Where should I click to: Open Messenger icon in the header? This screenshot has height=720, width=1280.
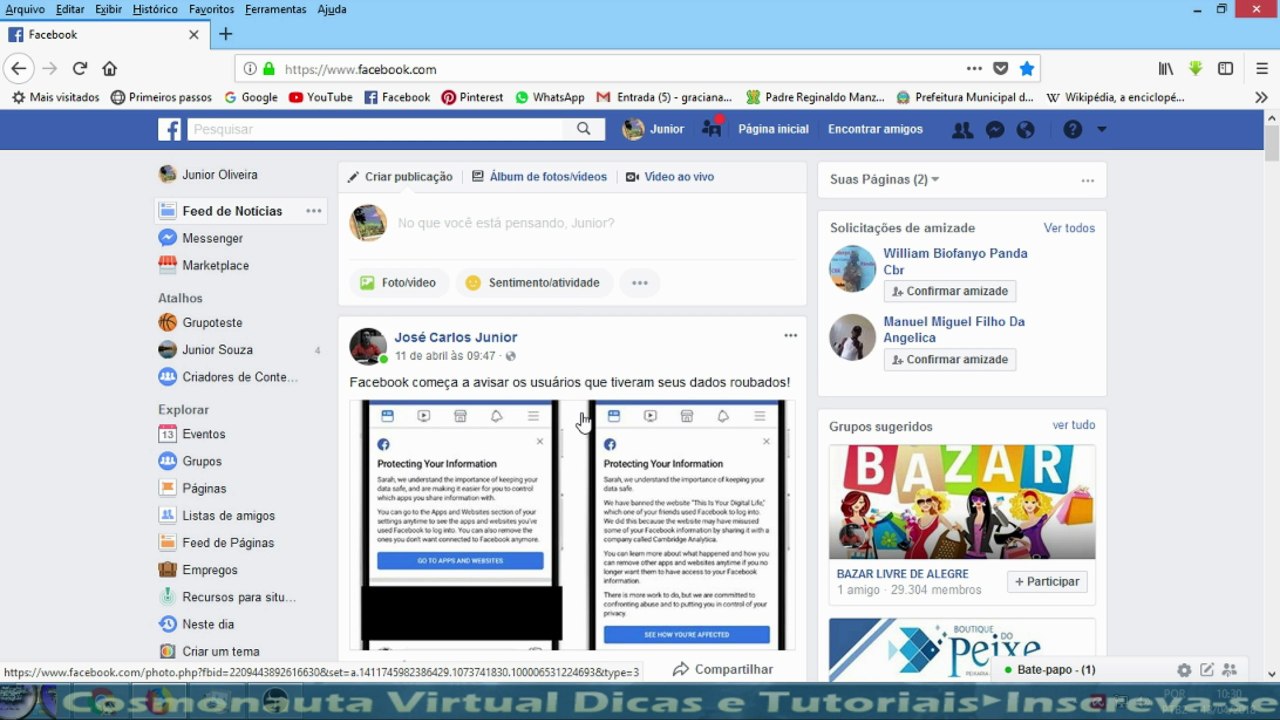tap(995, 129)
